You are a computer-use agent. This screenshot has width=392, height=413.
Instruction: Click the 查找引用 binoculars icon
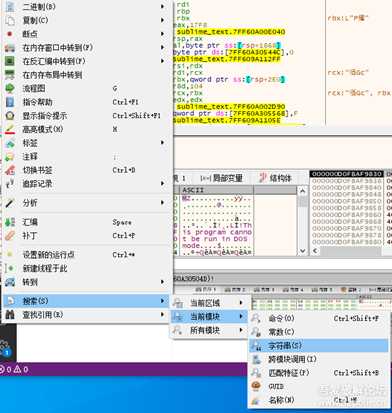click(10, 315)
